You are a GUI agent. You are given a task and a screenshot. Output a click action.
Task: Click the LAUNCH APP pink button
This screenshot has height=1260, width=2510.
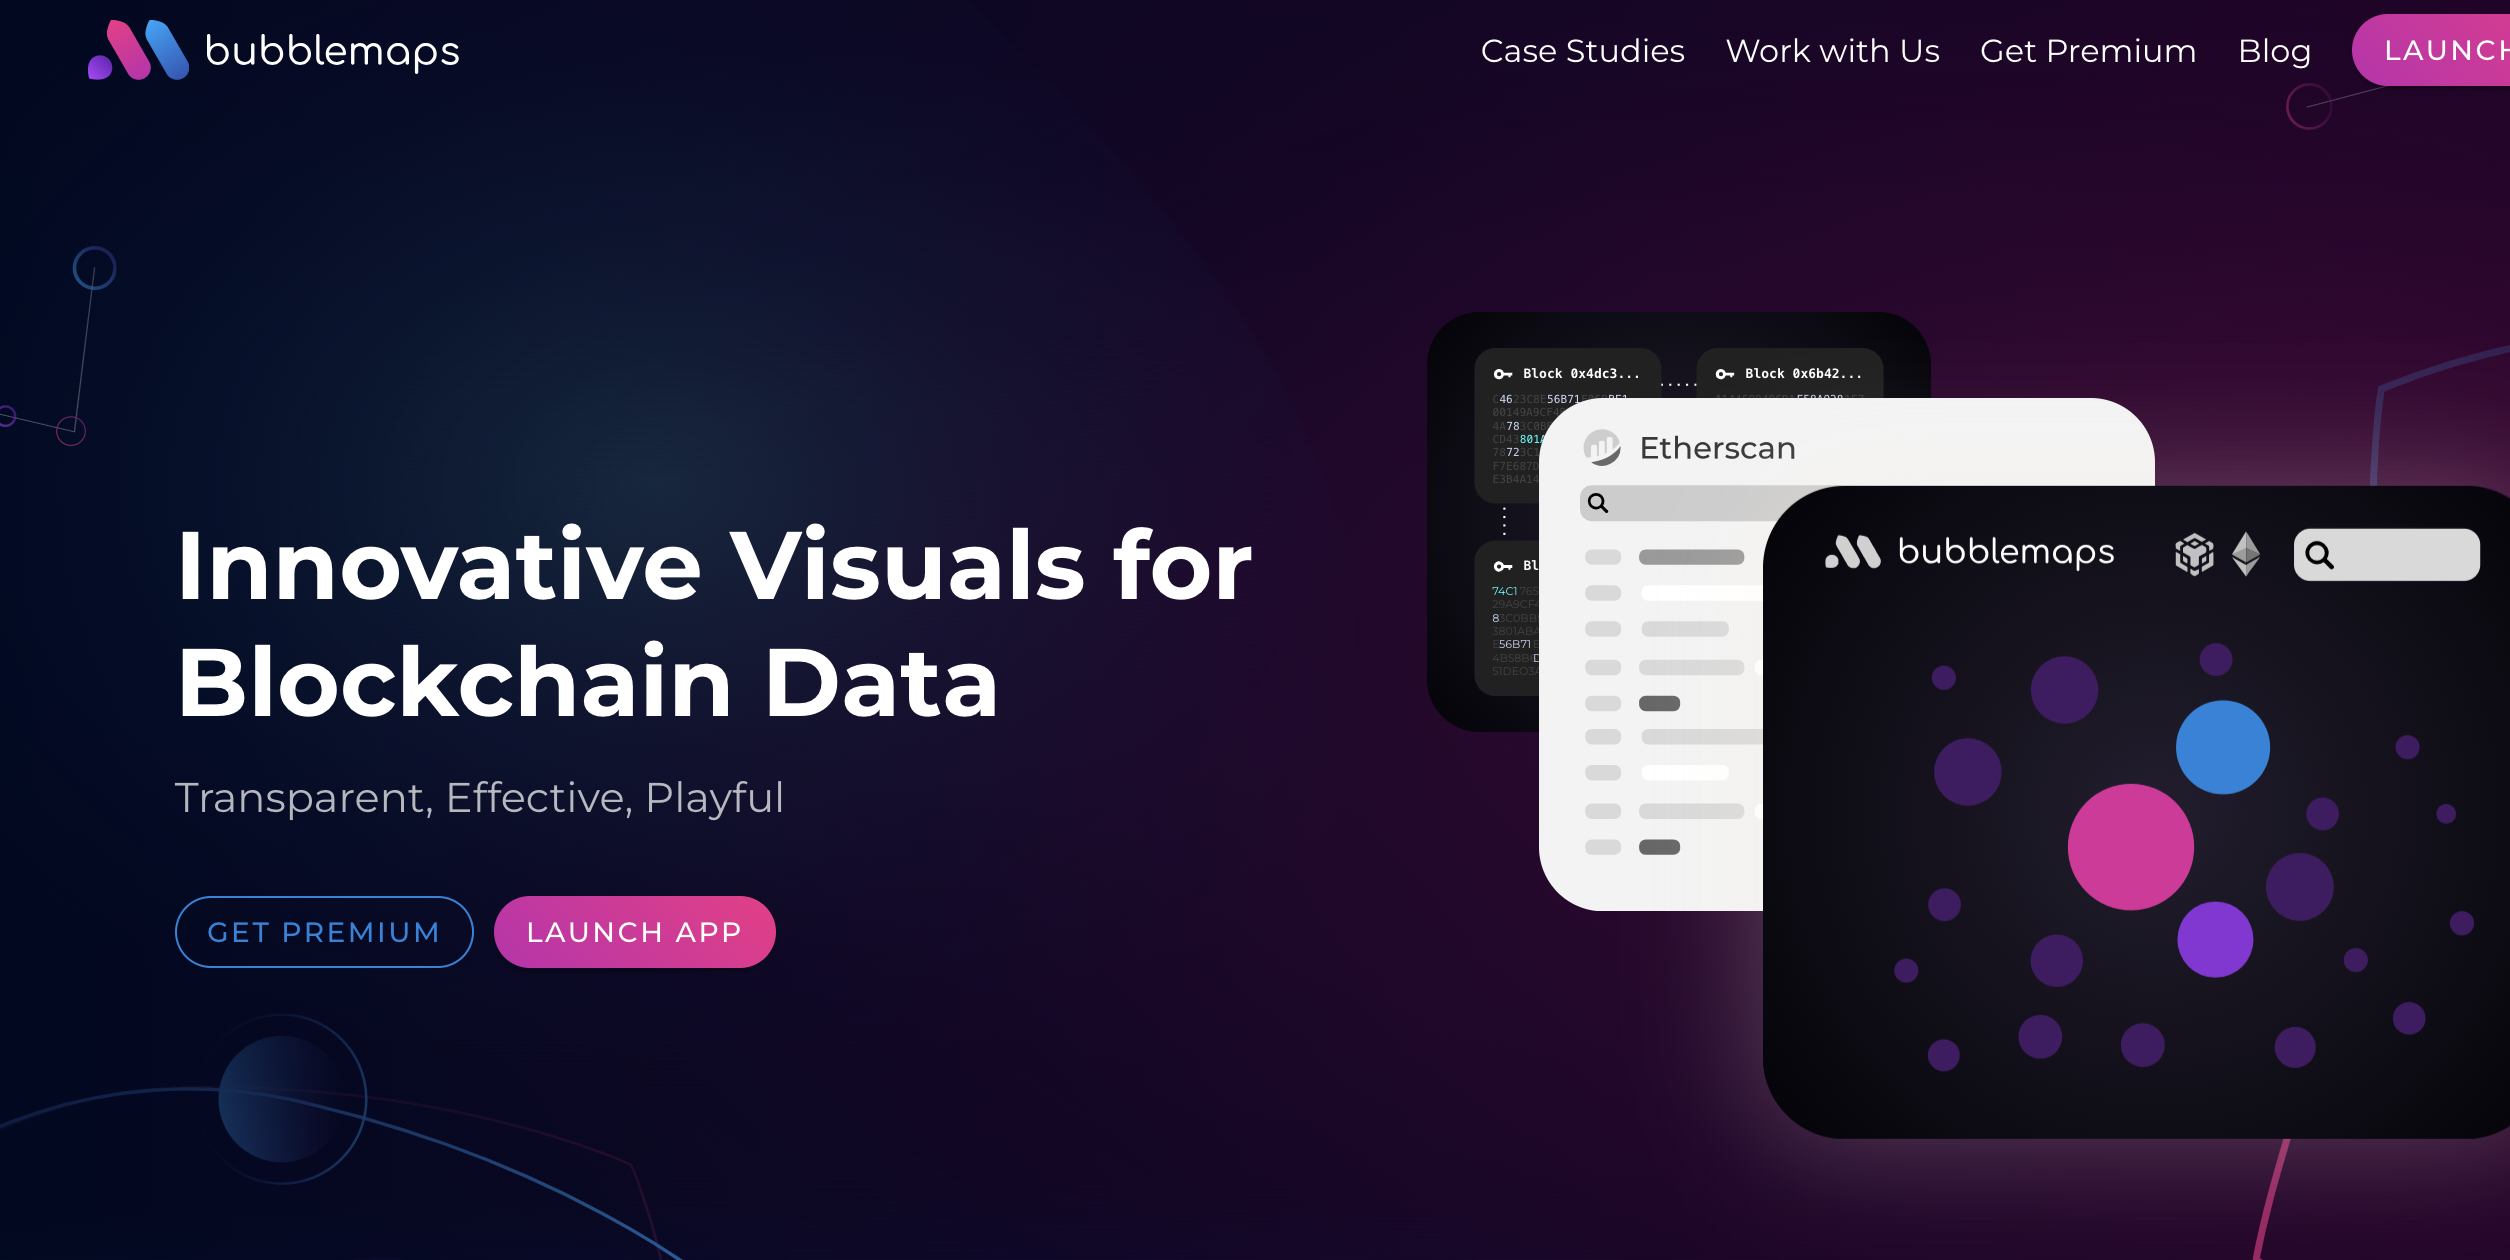pos(633,932)
